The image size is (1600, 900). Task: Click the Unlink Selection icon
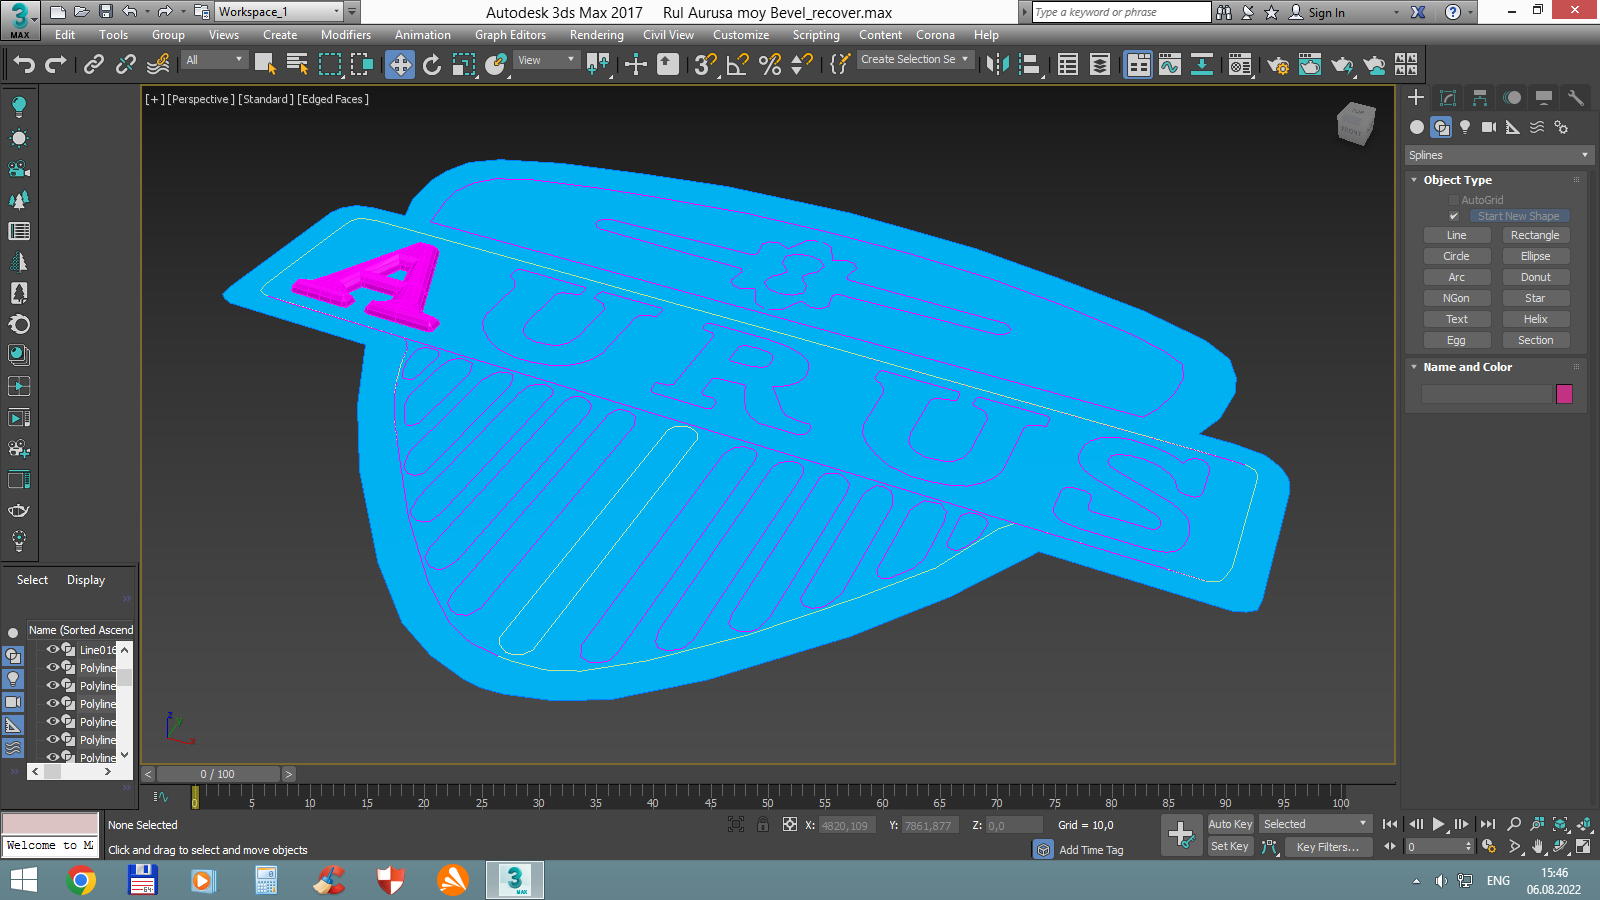click(x=126, y=65)
